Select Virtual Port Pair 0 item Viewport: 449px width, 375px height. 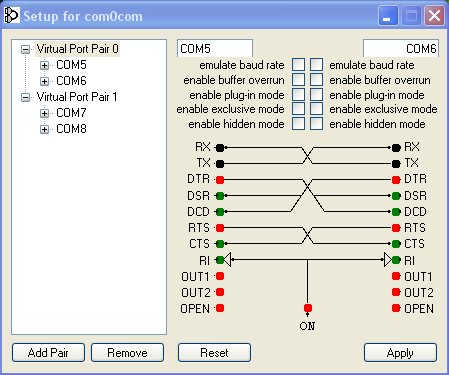pyautogui.click(x=77, y=49)
